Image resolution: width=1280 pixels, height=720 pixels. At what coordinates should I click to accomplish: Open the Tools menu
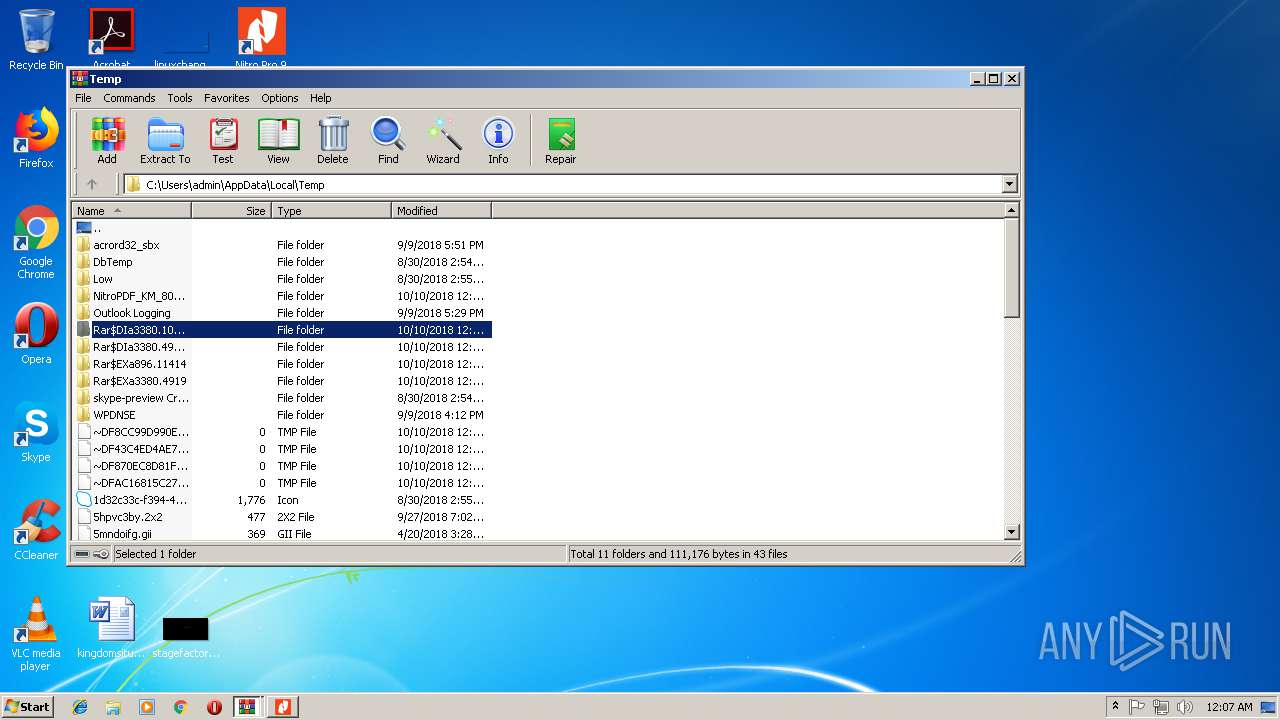(x=180, y=98)
